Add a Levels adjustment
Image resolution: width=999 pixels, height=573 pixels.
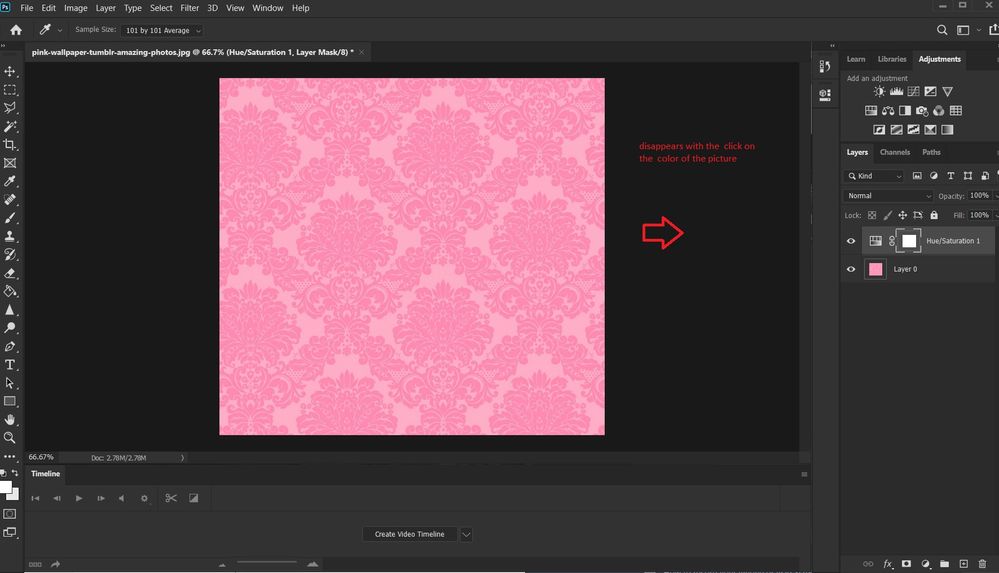896,92
